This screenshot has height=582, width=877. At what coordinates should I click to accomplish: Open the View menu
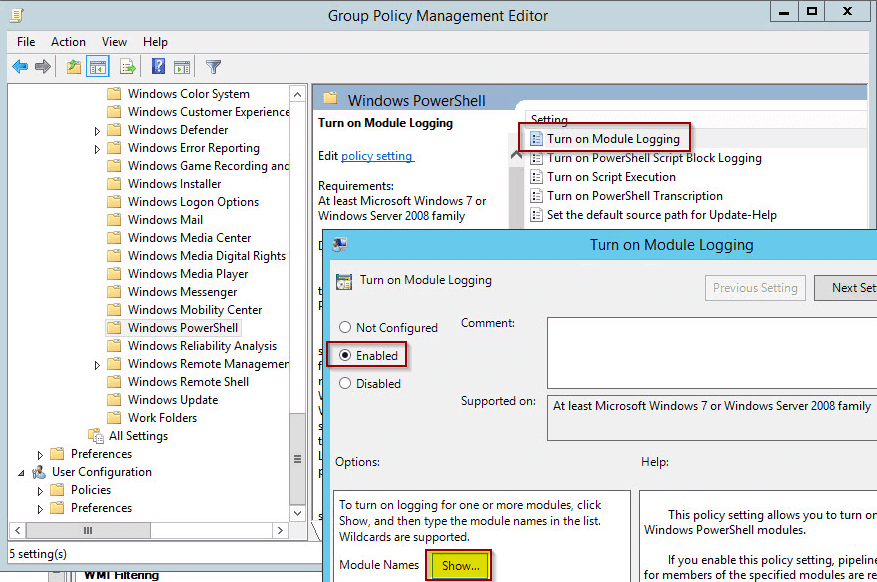(114, 42)
